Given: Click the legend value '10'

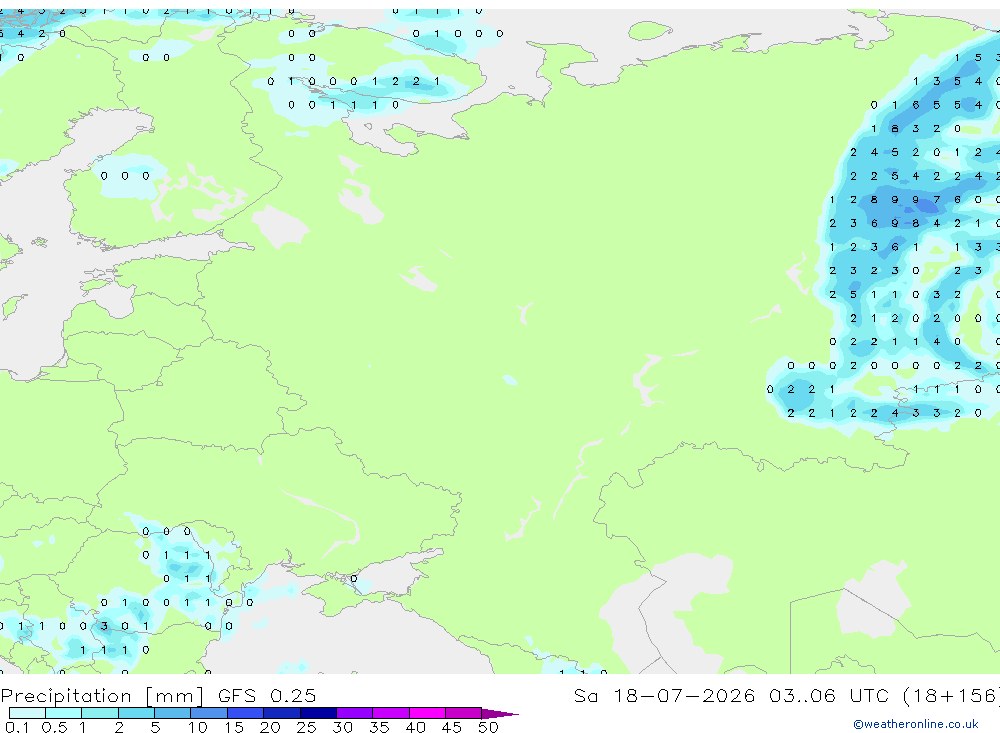Looking at the screenshot, I should tap(197, 727).
